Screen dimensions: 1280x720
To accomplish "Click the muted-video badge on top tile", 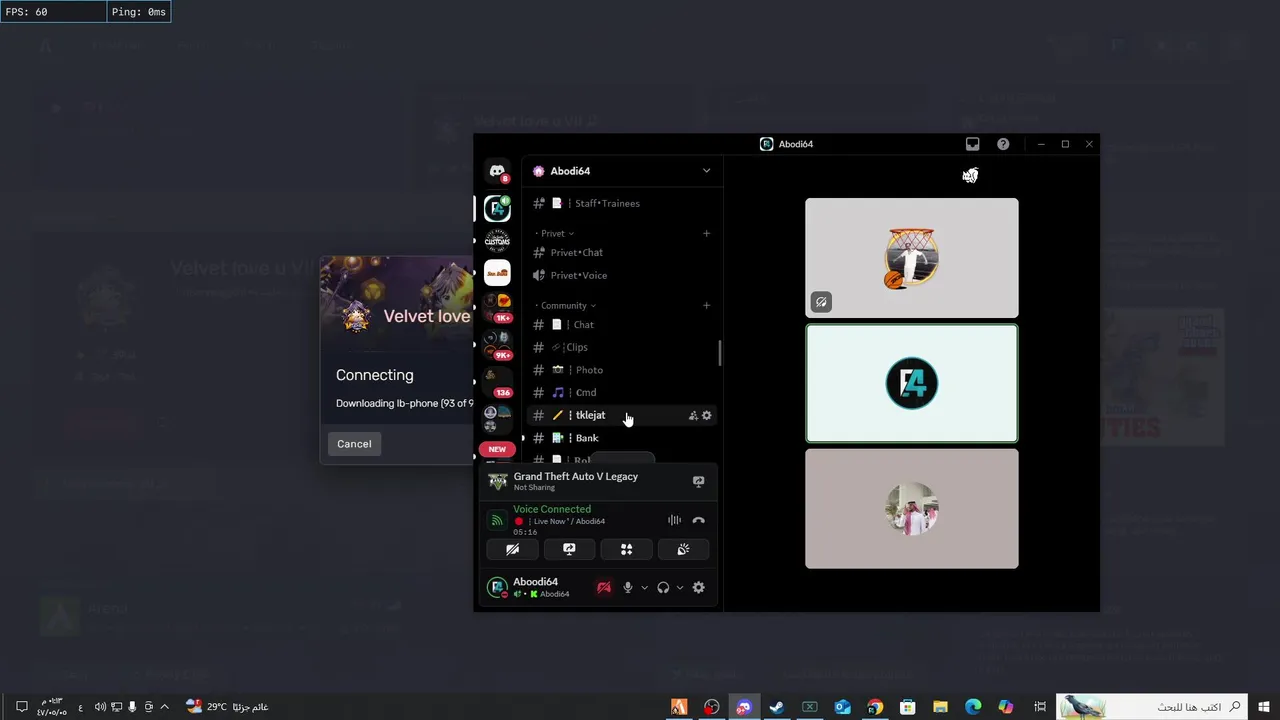I will click(x=821, y=302).
